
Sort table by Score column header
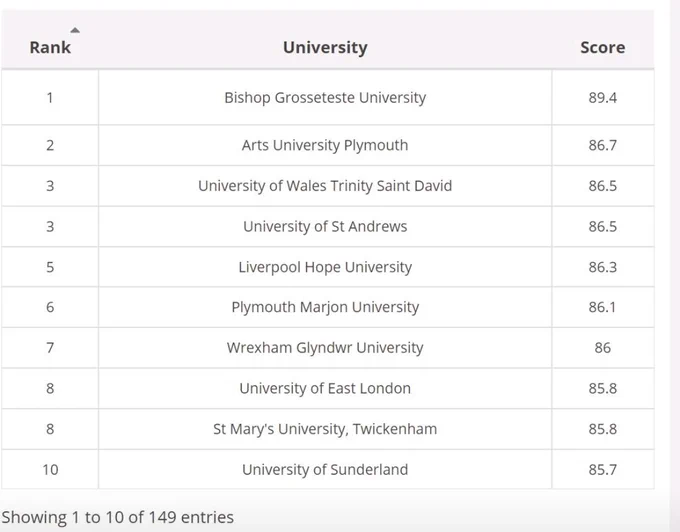[602, 47]
